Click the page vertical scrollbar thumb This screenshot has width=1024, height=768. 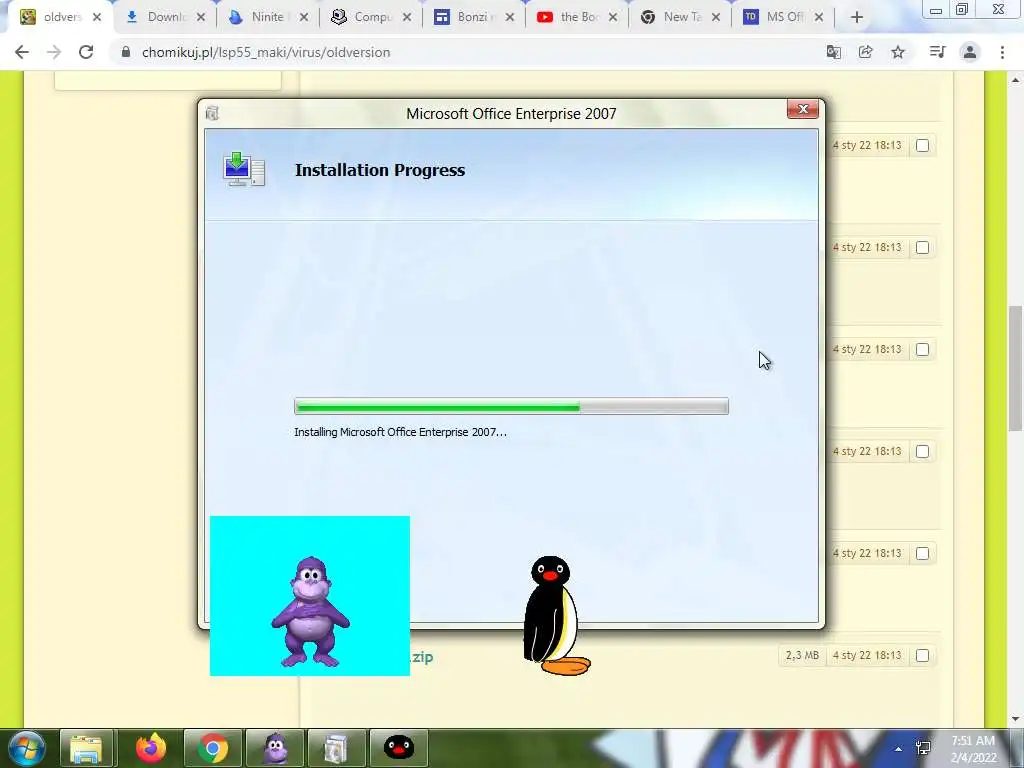pyautogui.click(x=1015, y=368)
